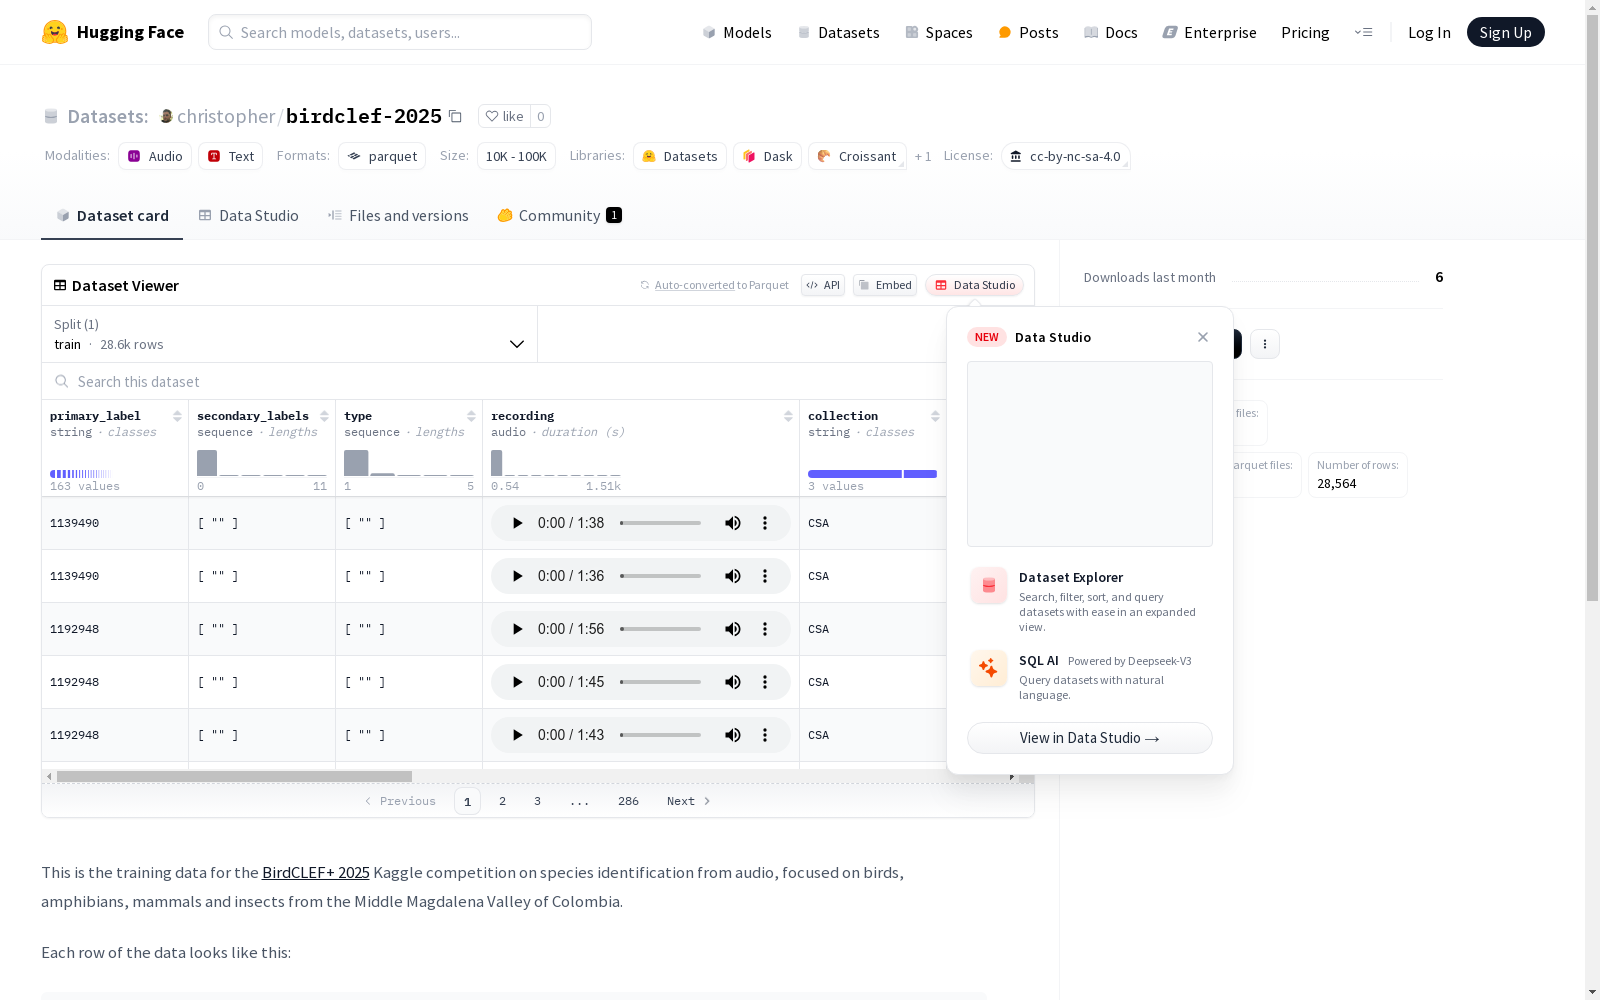Open more options for 1:43 audio
The height and width of the screenshot is (1000, 1600).
(765, 735)
